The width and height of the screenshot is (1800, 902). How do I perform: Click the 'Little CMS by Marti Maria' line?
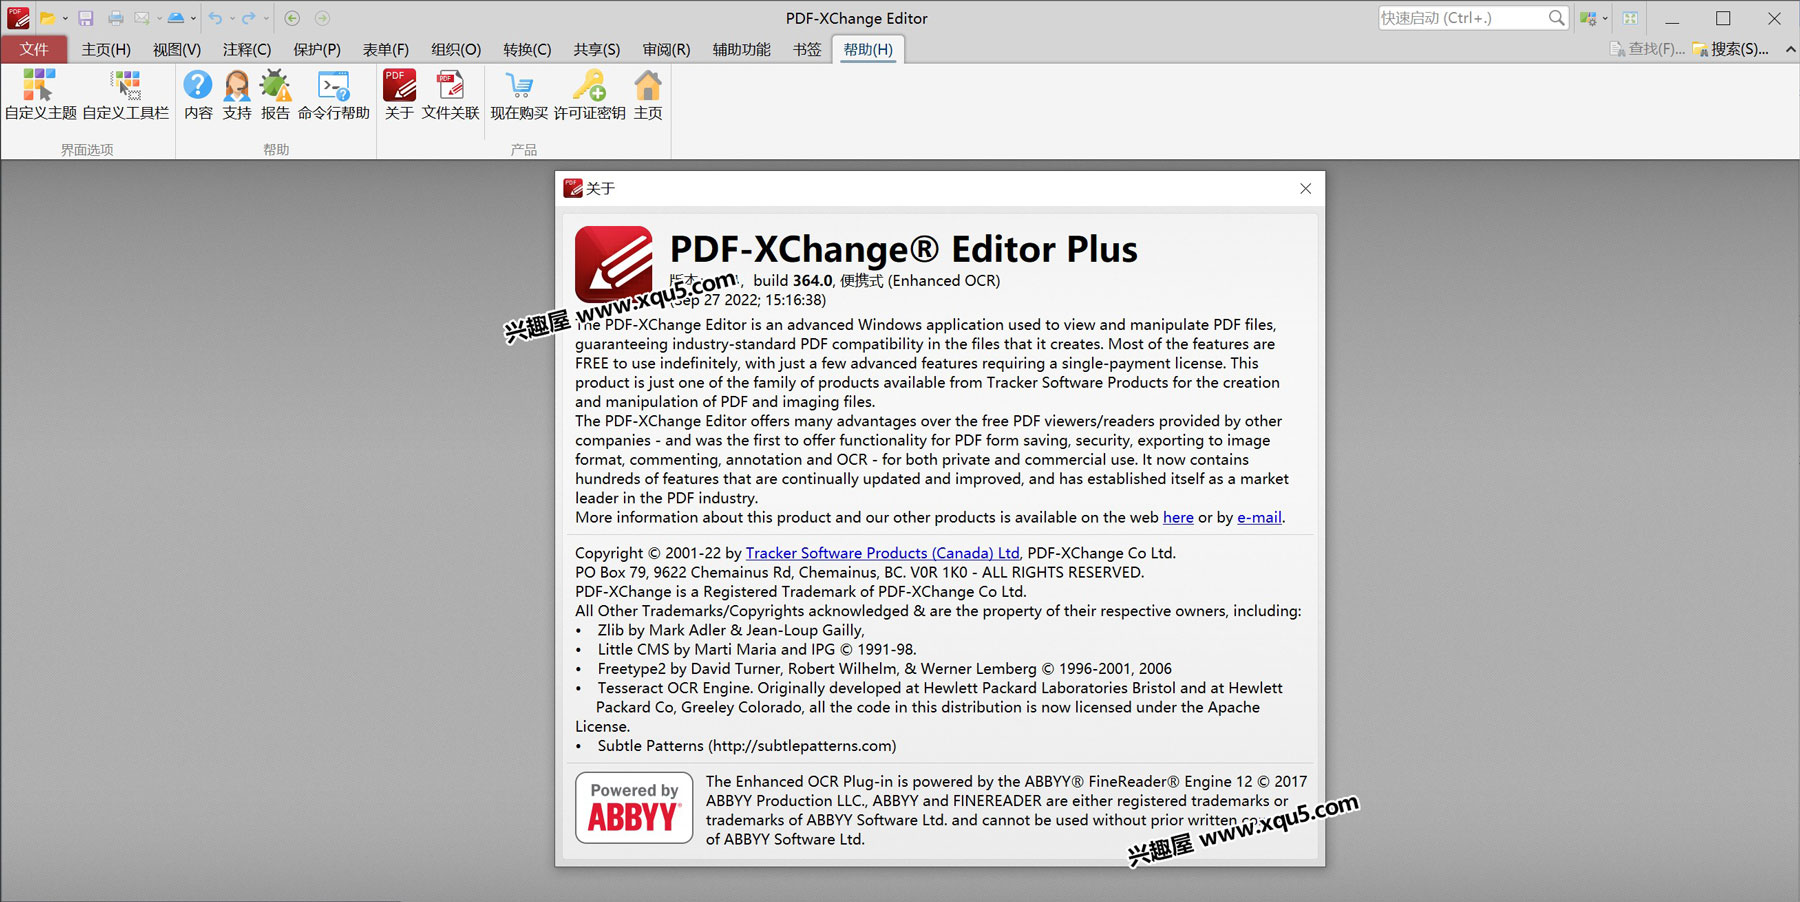(x=757, y=650)
